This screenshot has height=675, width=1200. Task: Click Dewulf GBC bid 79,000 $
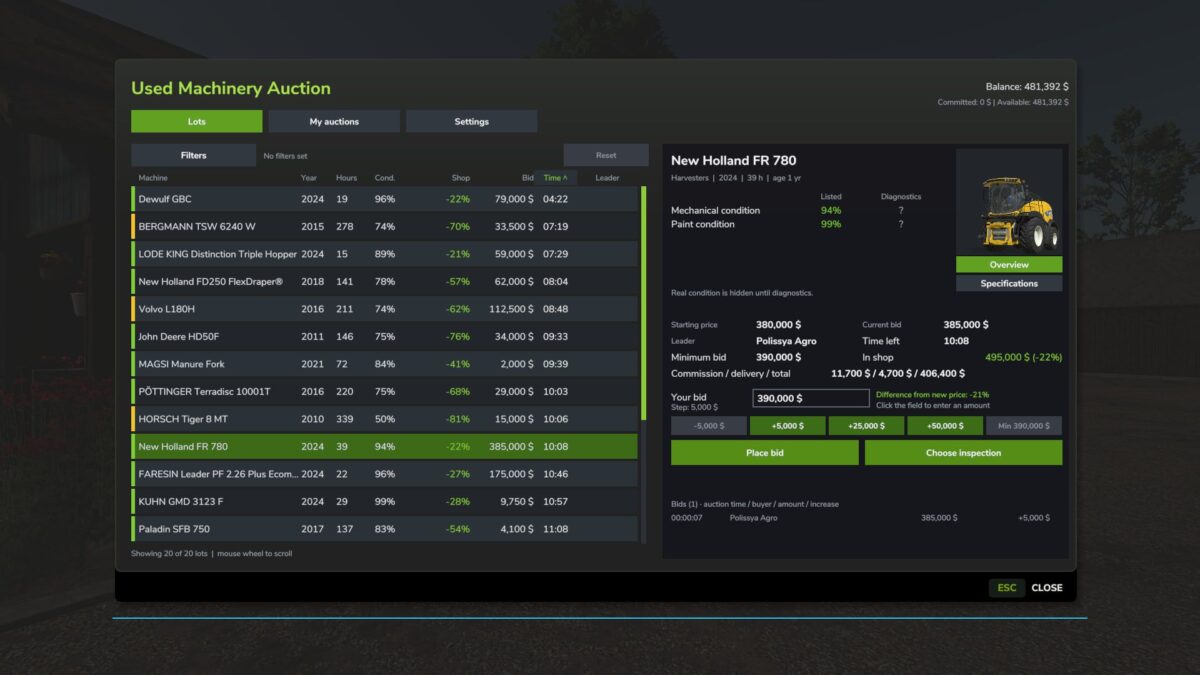pyautogui.click(x=514, y=199)
